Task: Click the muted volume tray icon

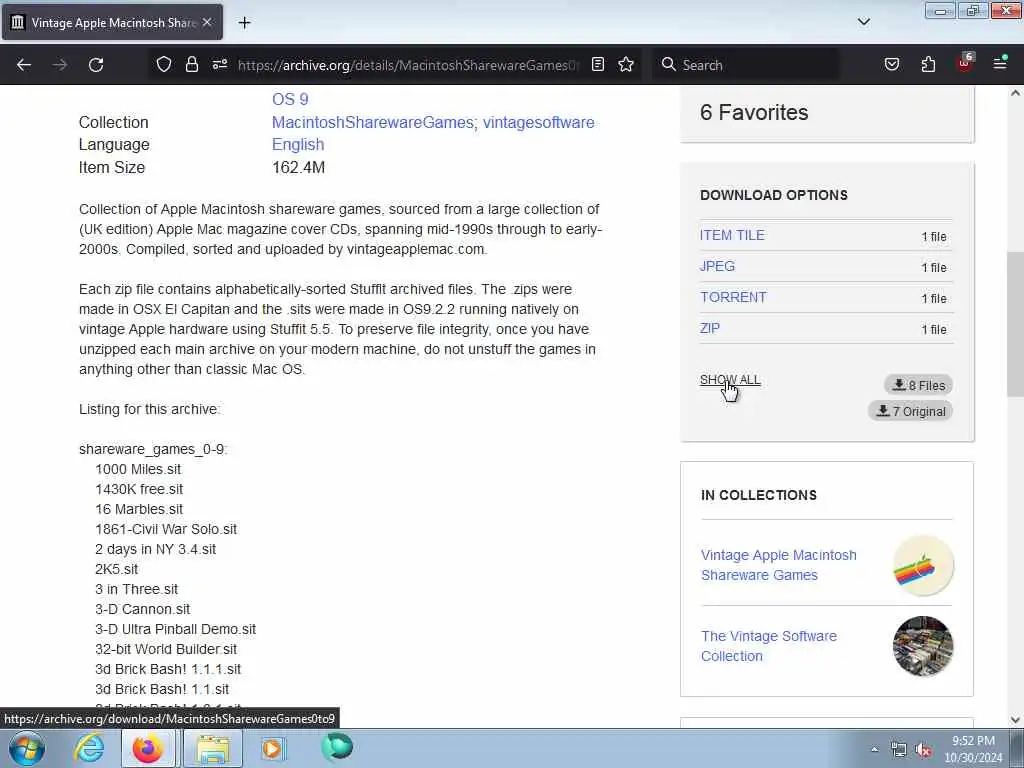Action: pos(923,749)
